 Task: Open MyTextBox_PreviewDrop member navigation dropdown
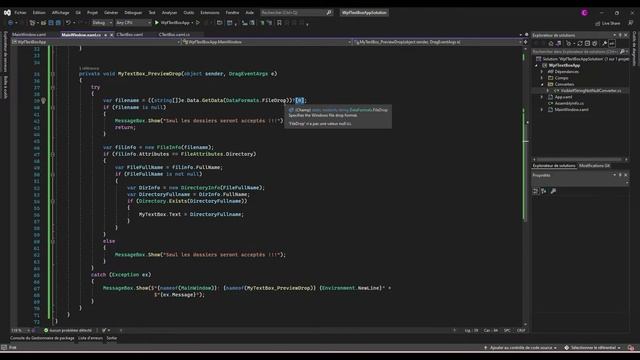tap(438, 42)
